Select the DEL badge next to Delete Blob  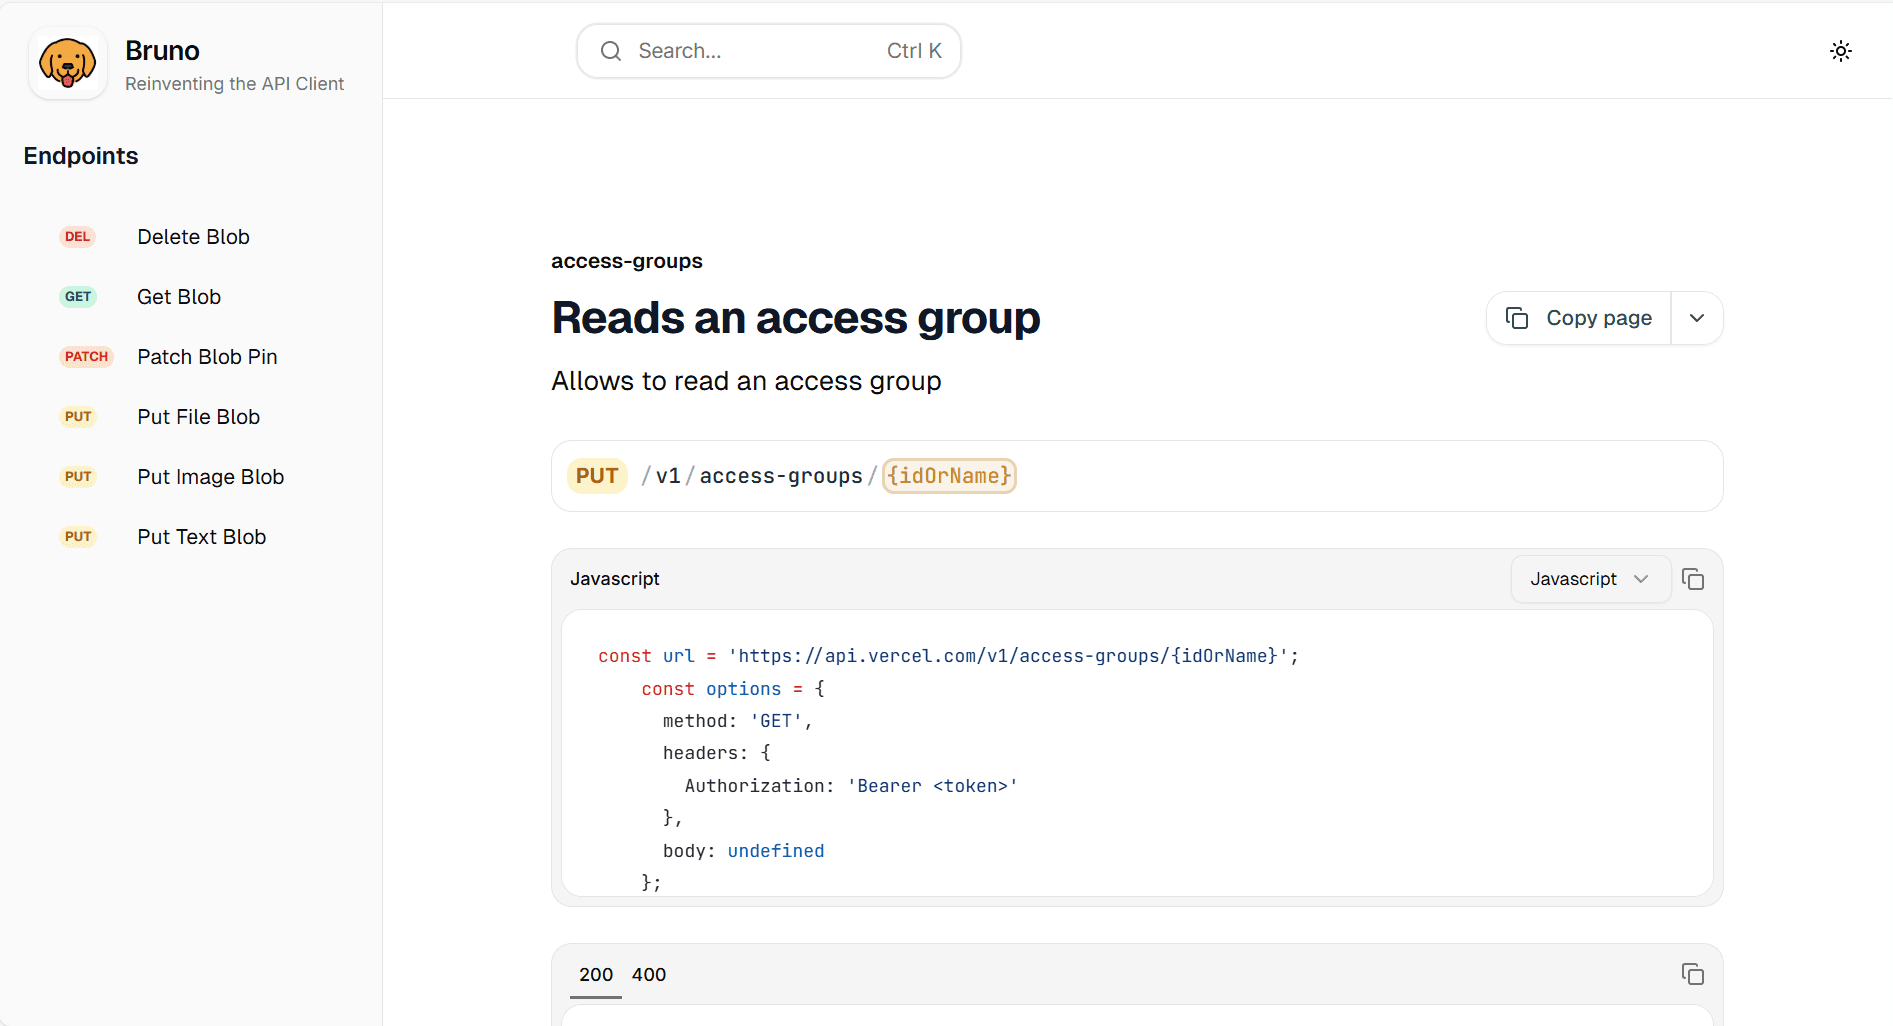pyautogui.click(x=77, y=236)
